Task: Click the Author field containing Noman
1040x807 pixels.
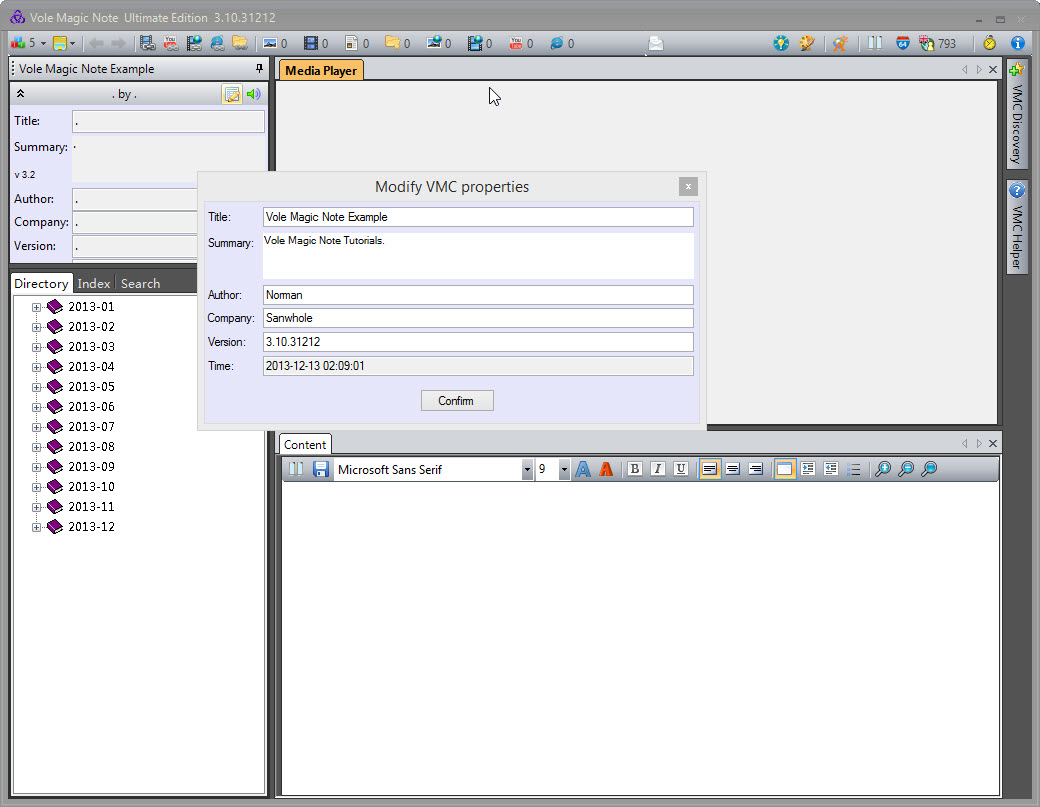Action: 478,294
